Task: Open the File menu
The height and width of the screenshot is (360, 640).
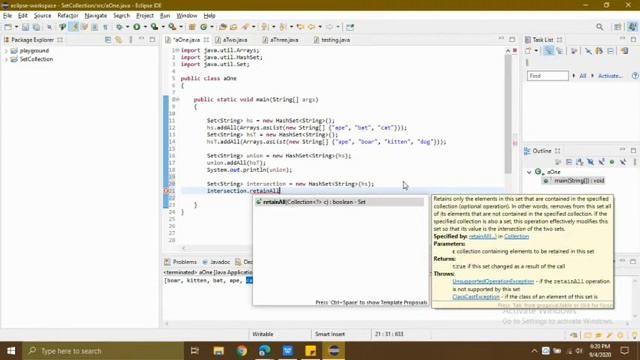Action: [x=7, y=16]
